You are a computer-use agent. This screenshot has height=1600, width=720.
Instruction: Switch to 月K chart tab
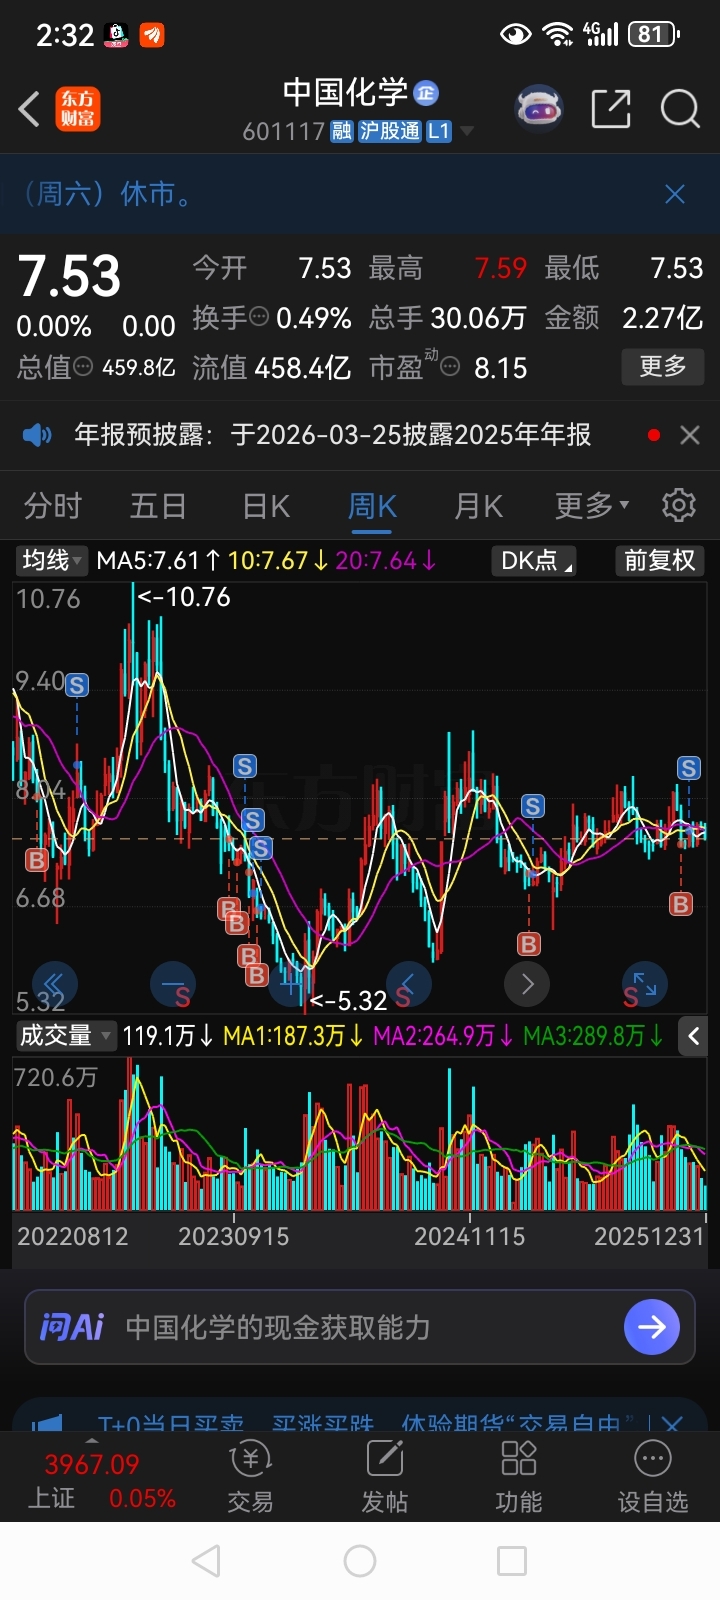[x=479, y=506]
